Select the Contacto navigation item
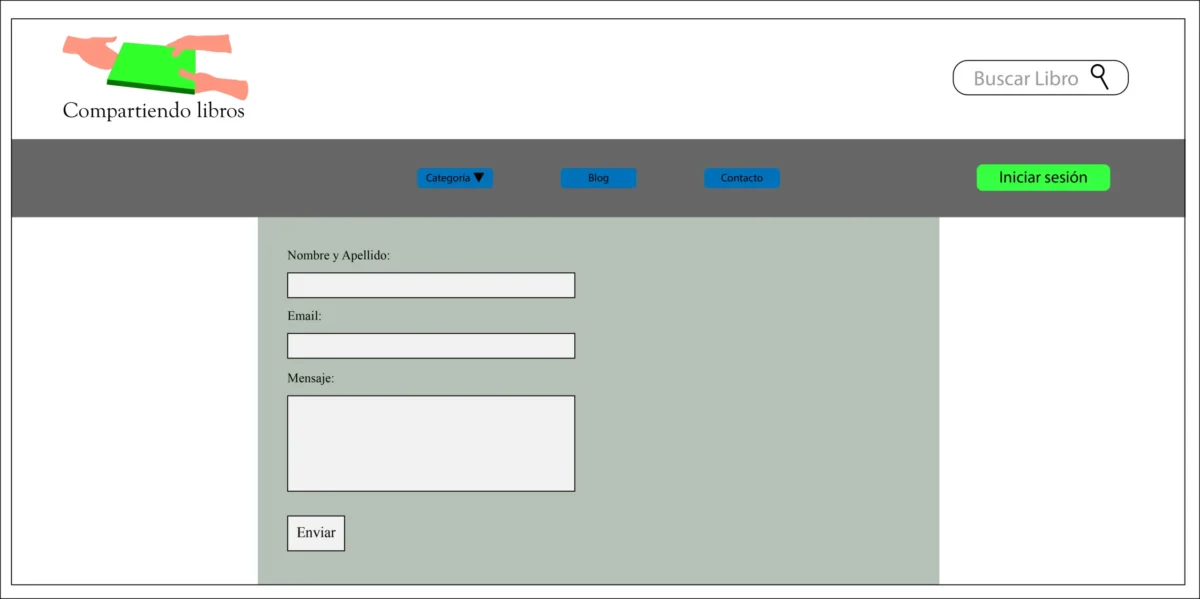The width and height of the screenshot is (1200, 599). (741, 178)
